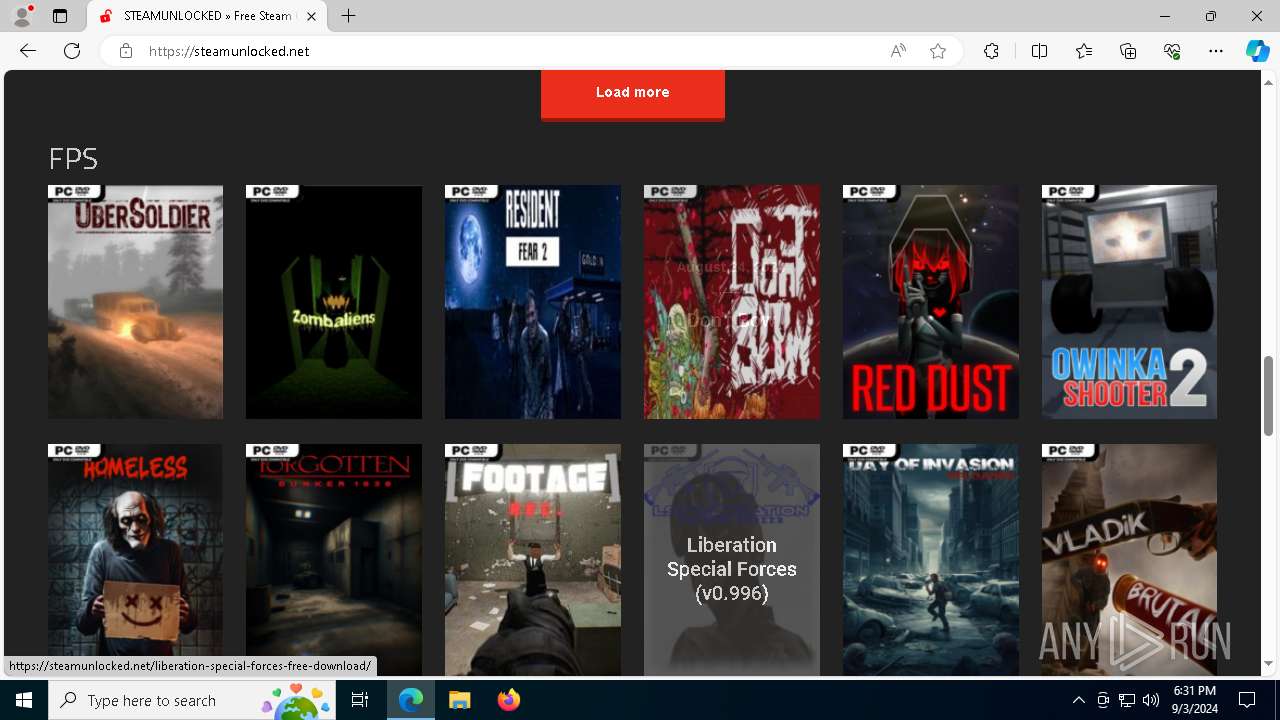This screenshot has width=1280, height=720.
Task: Close the STEAMUNLOCKED tab
Action: (312, 16)
